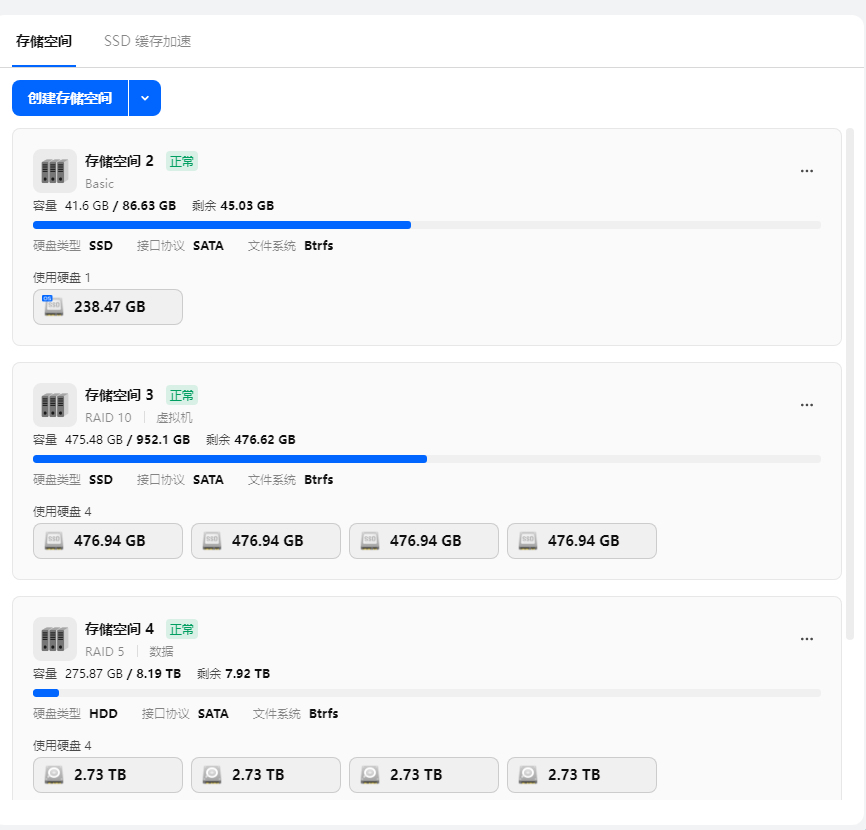Switch to the SSD 缓存加速 tab

(147, 42)
